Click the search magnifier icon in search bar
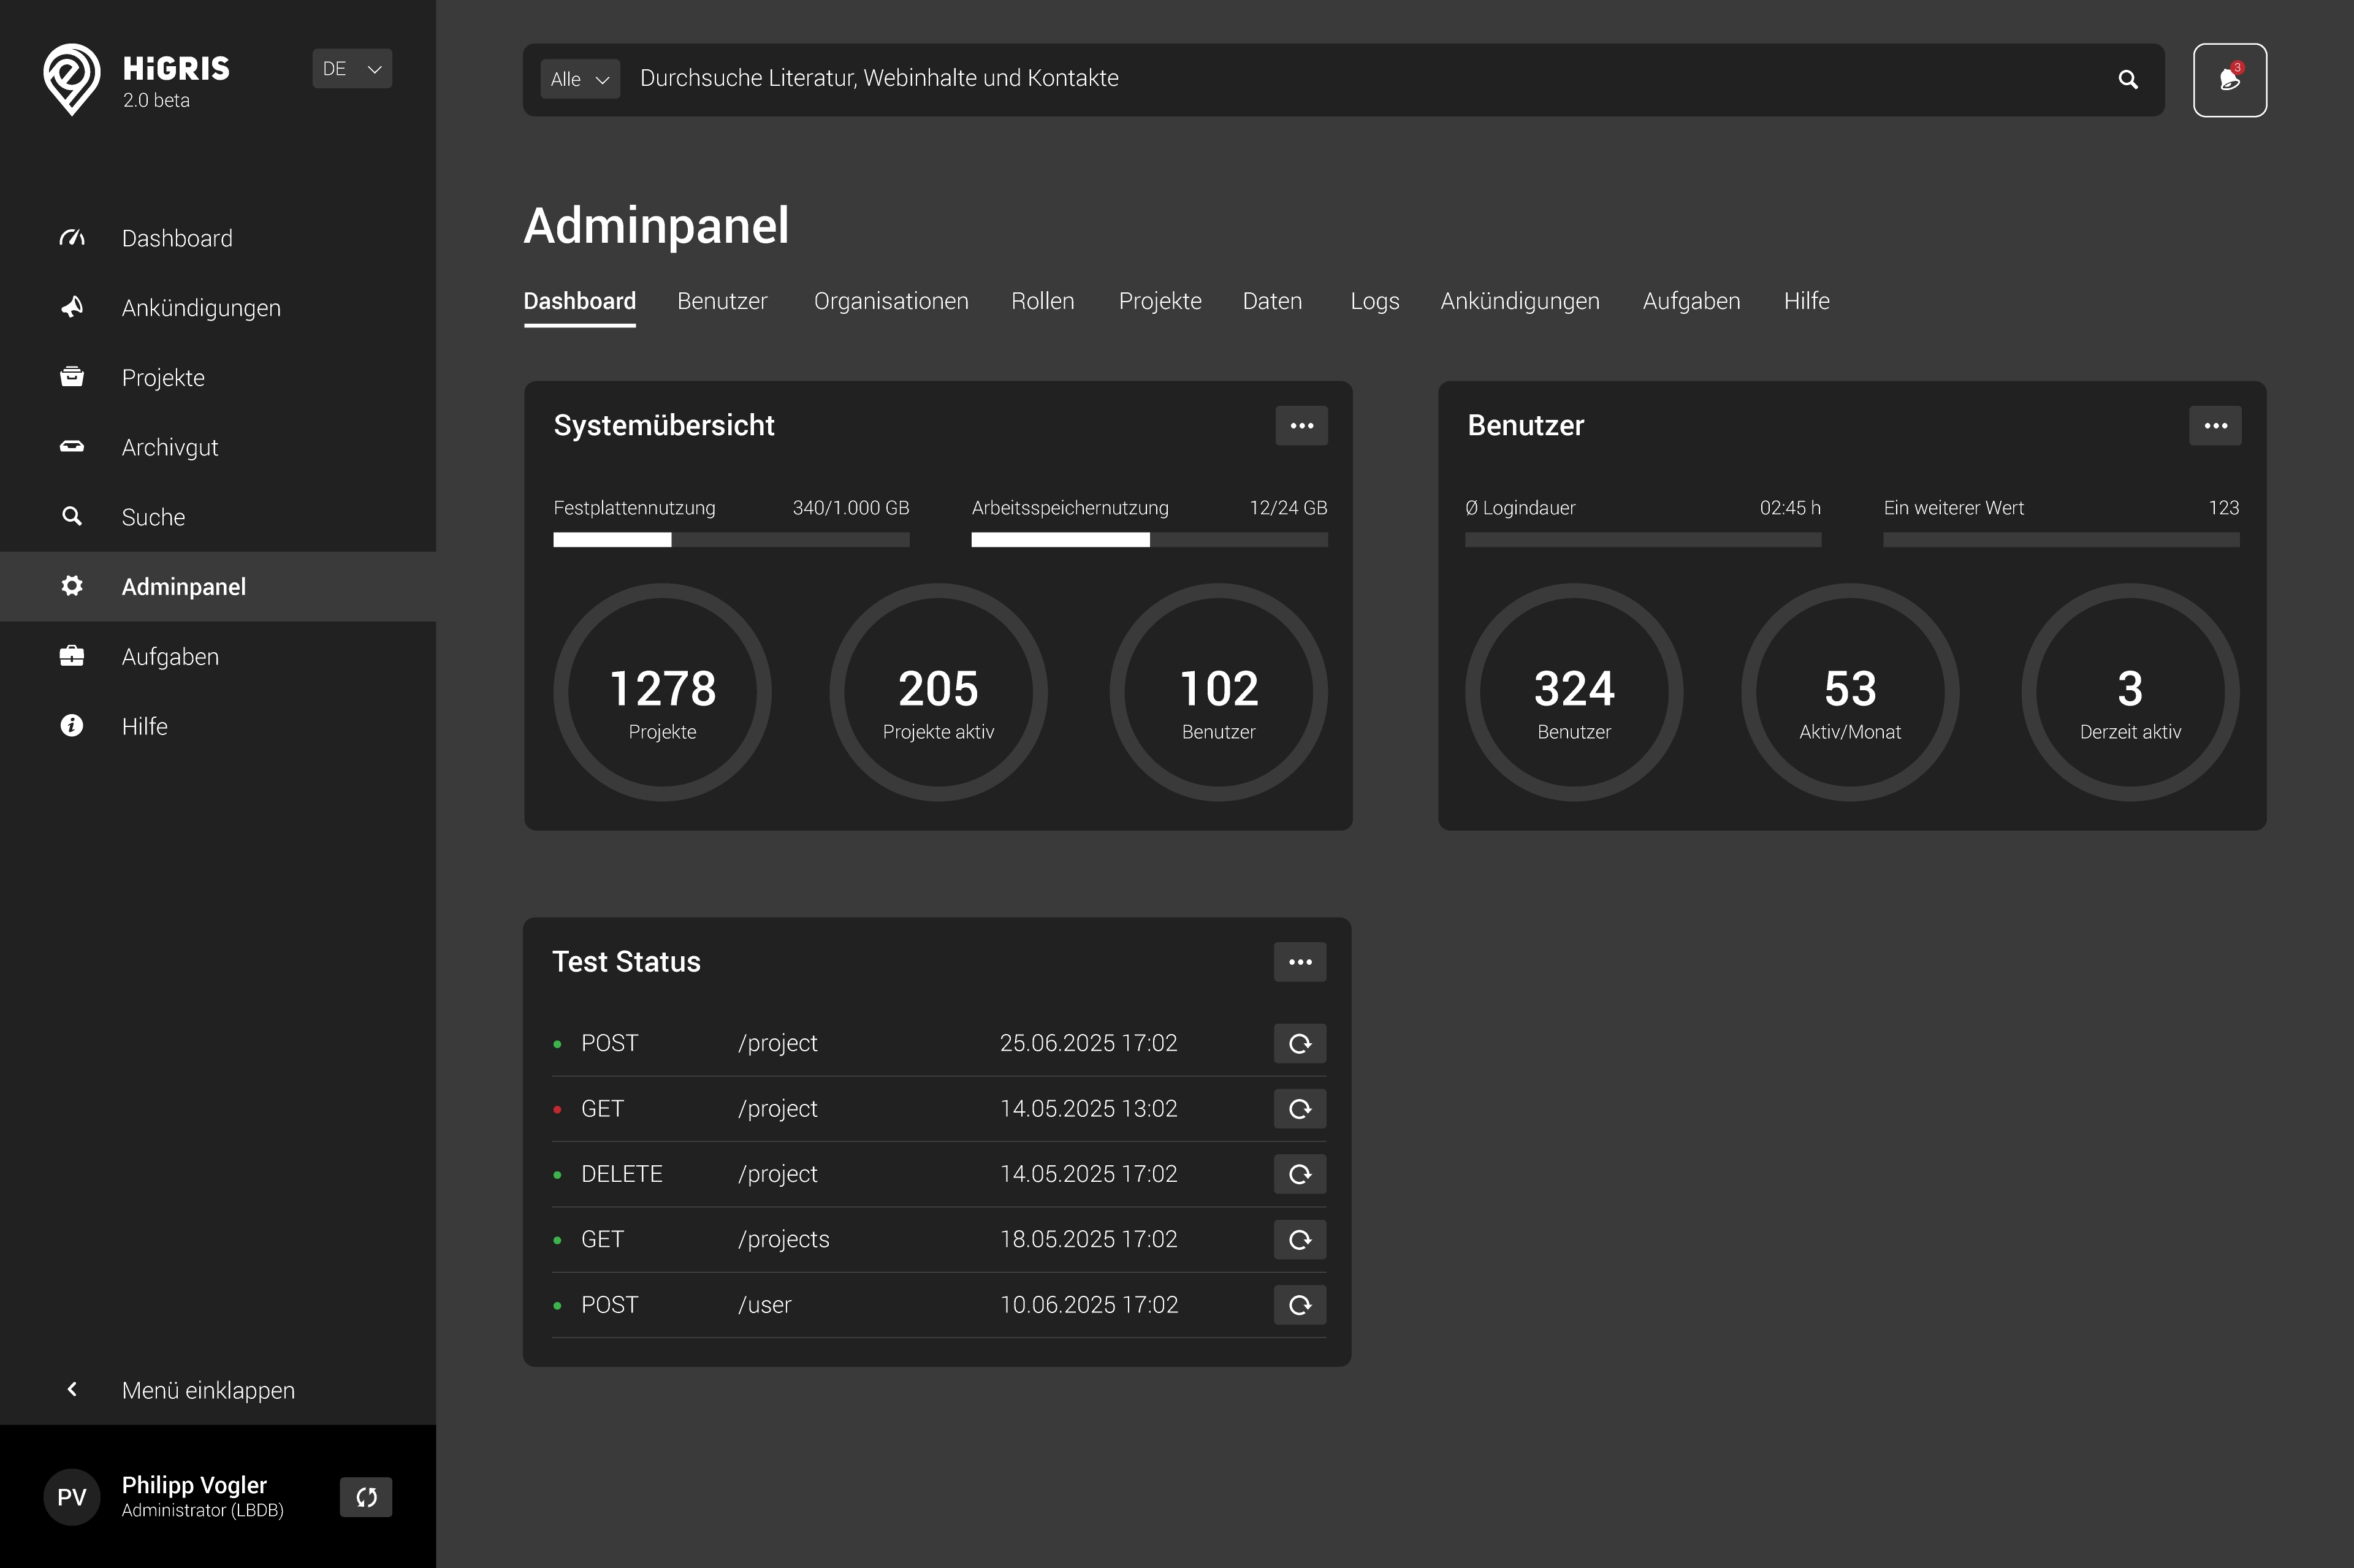Image resolution: width=2354 pixels, height=1568 pixels. [x=2127, y=80]
